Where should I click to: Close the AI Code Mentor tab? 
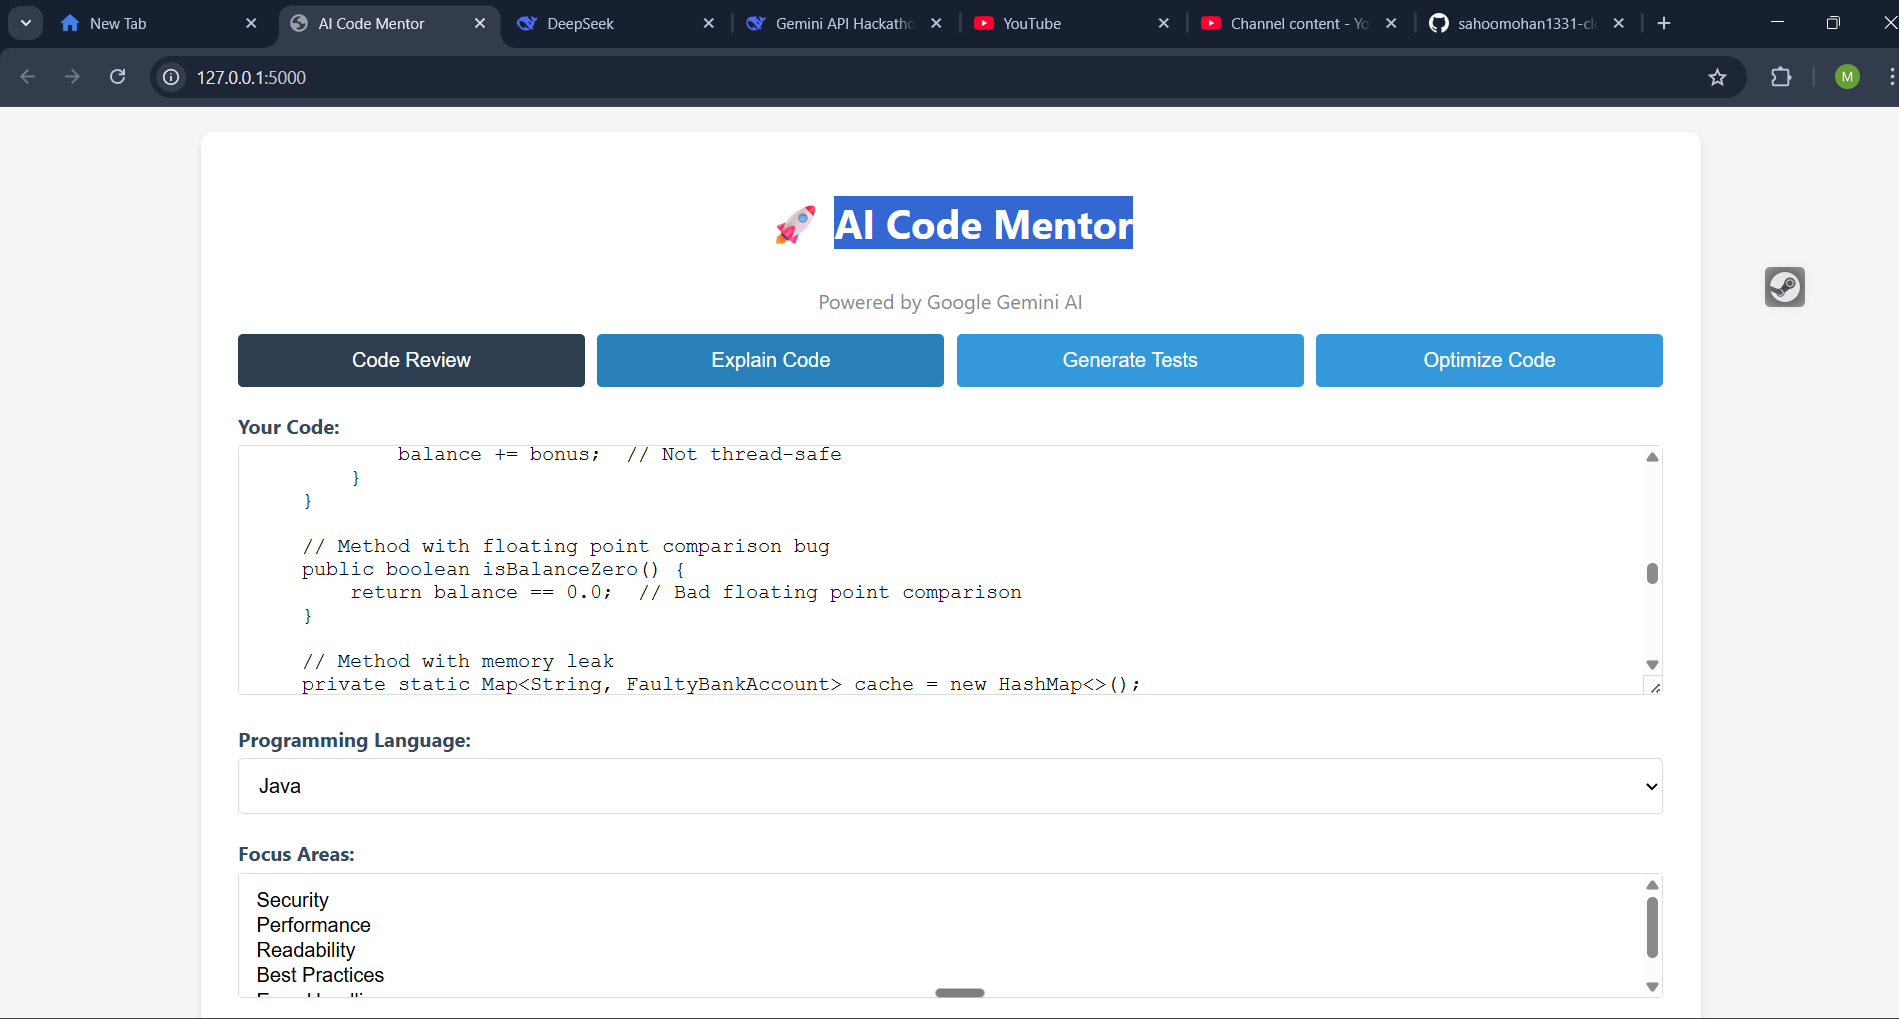pos(480,23)
